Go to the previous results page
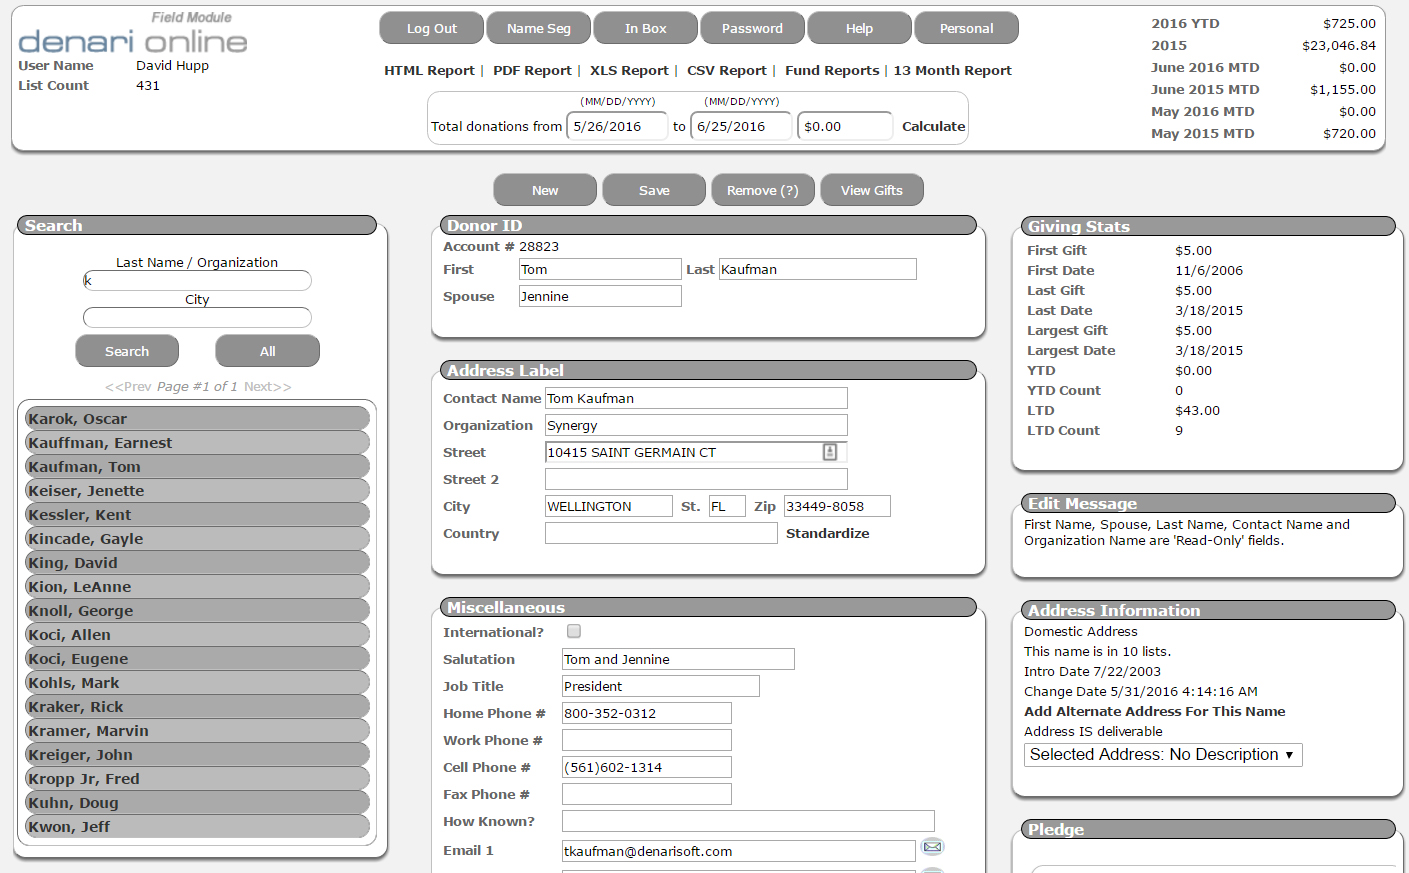The height and width of the screenshot is (873, 1409). [129, 387]
